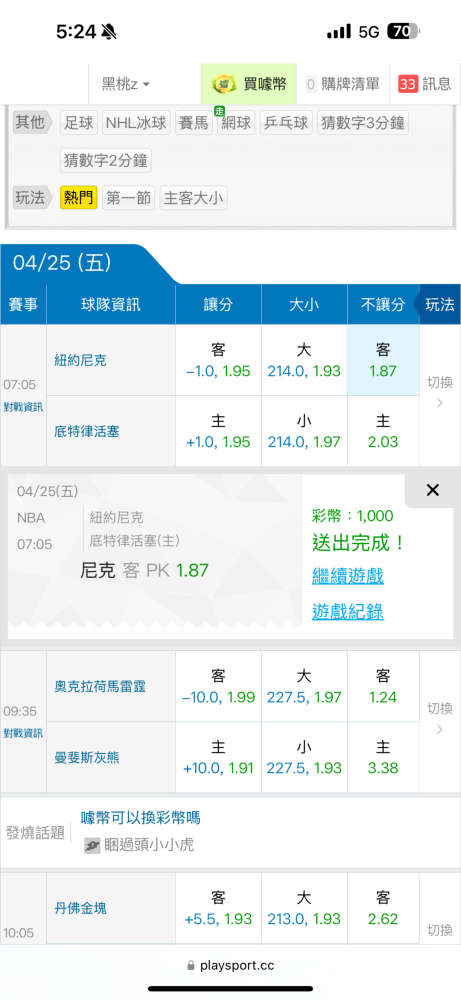Pick 雷霆 spread 客 -10.0, 1.99

[218, 686]
